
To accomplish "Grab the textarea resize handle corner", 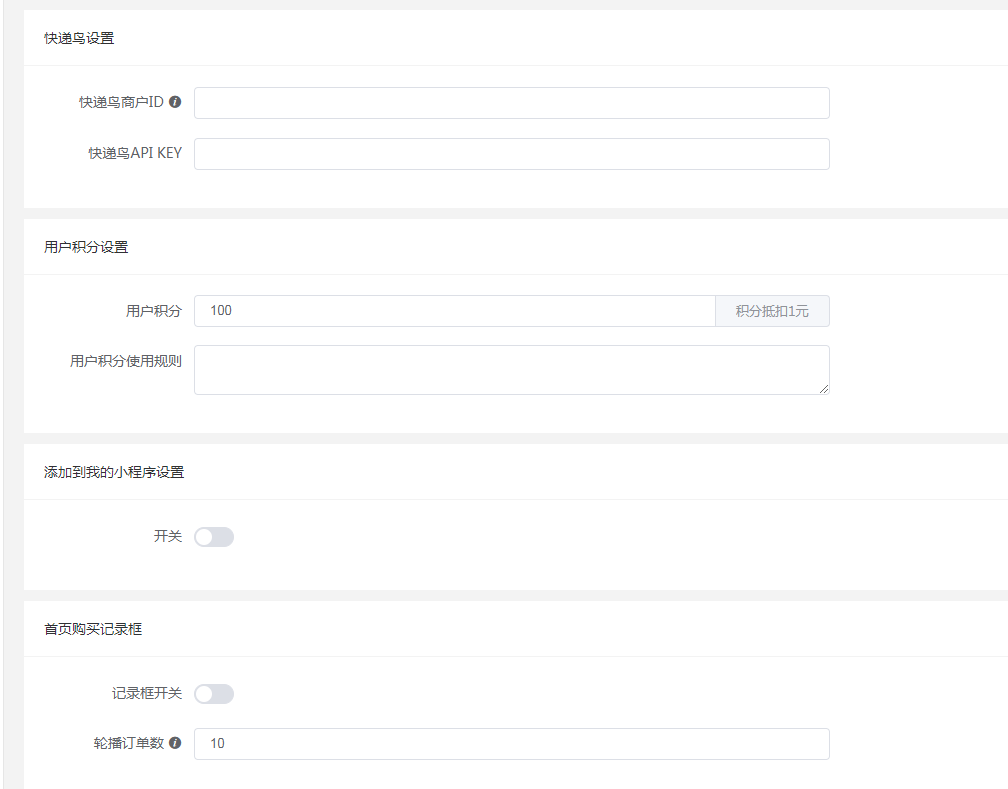I will click(824, 388).
